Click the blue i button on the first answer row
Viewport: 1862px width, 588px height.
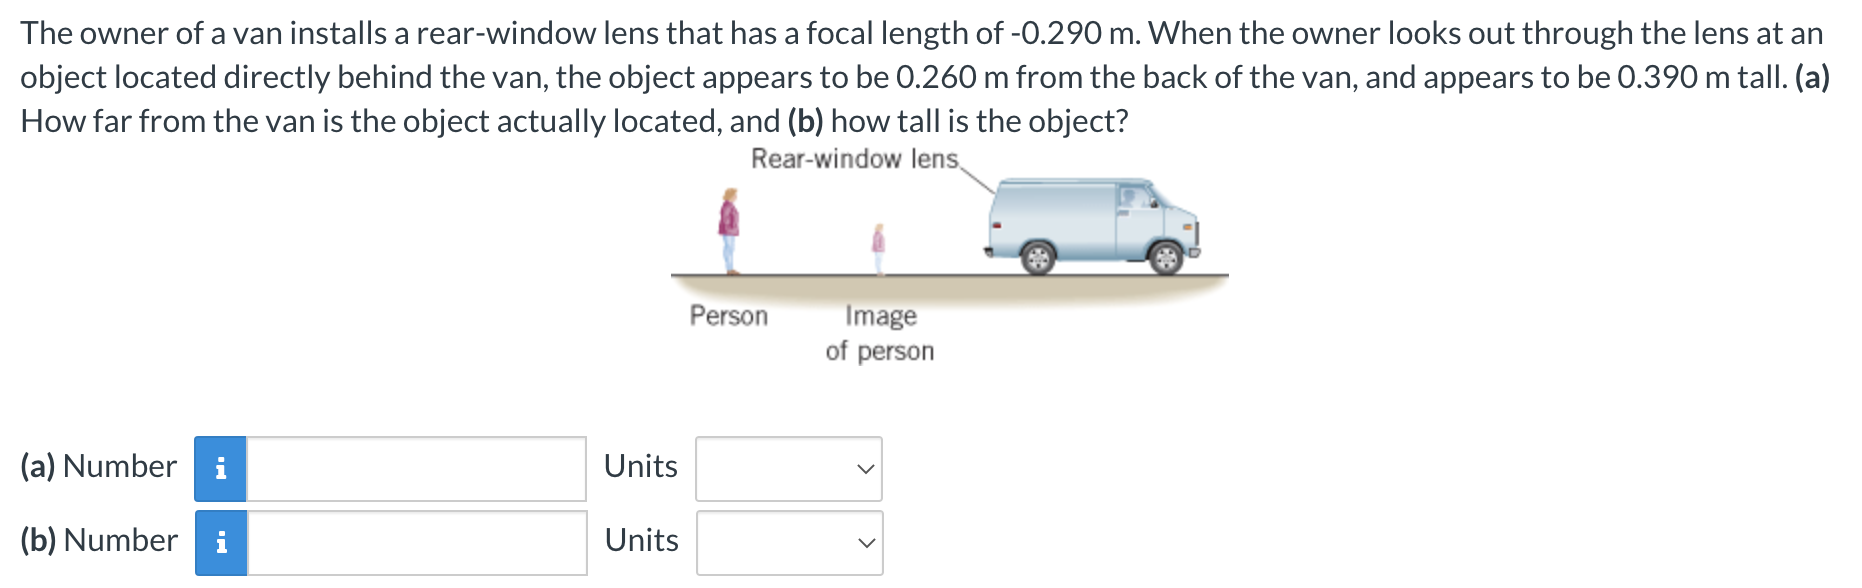(x=221, y=467)
